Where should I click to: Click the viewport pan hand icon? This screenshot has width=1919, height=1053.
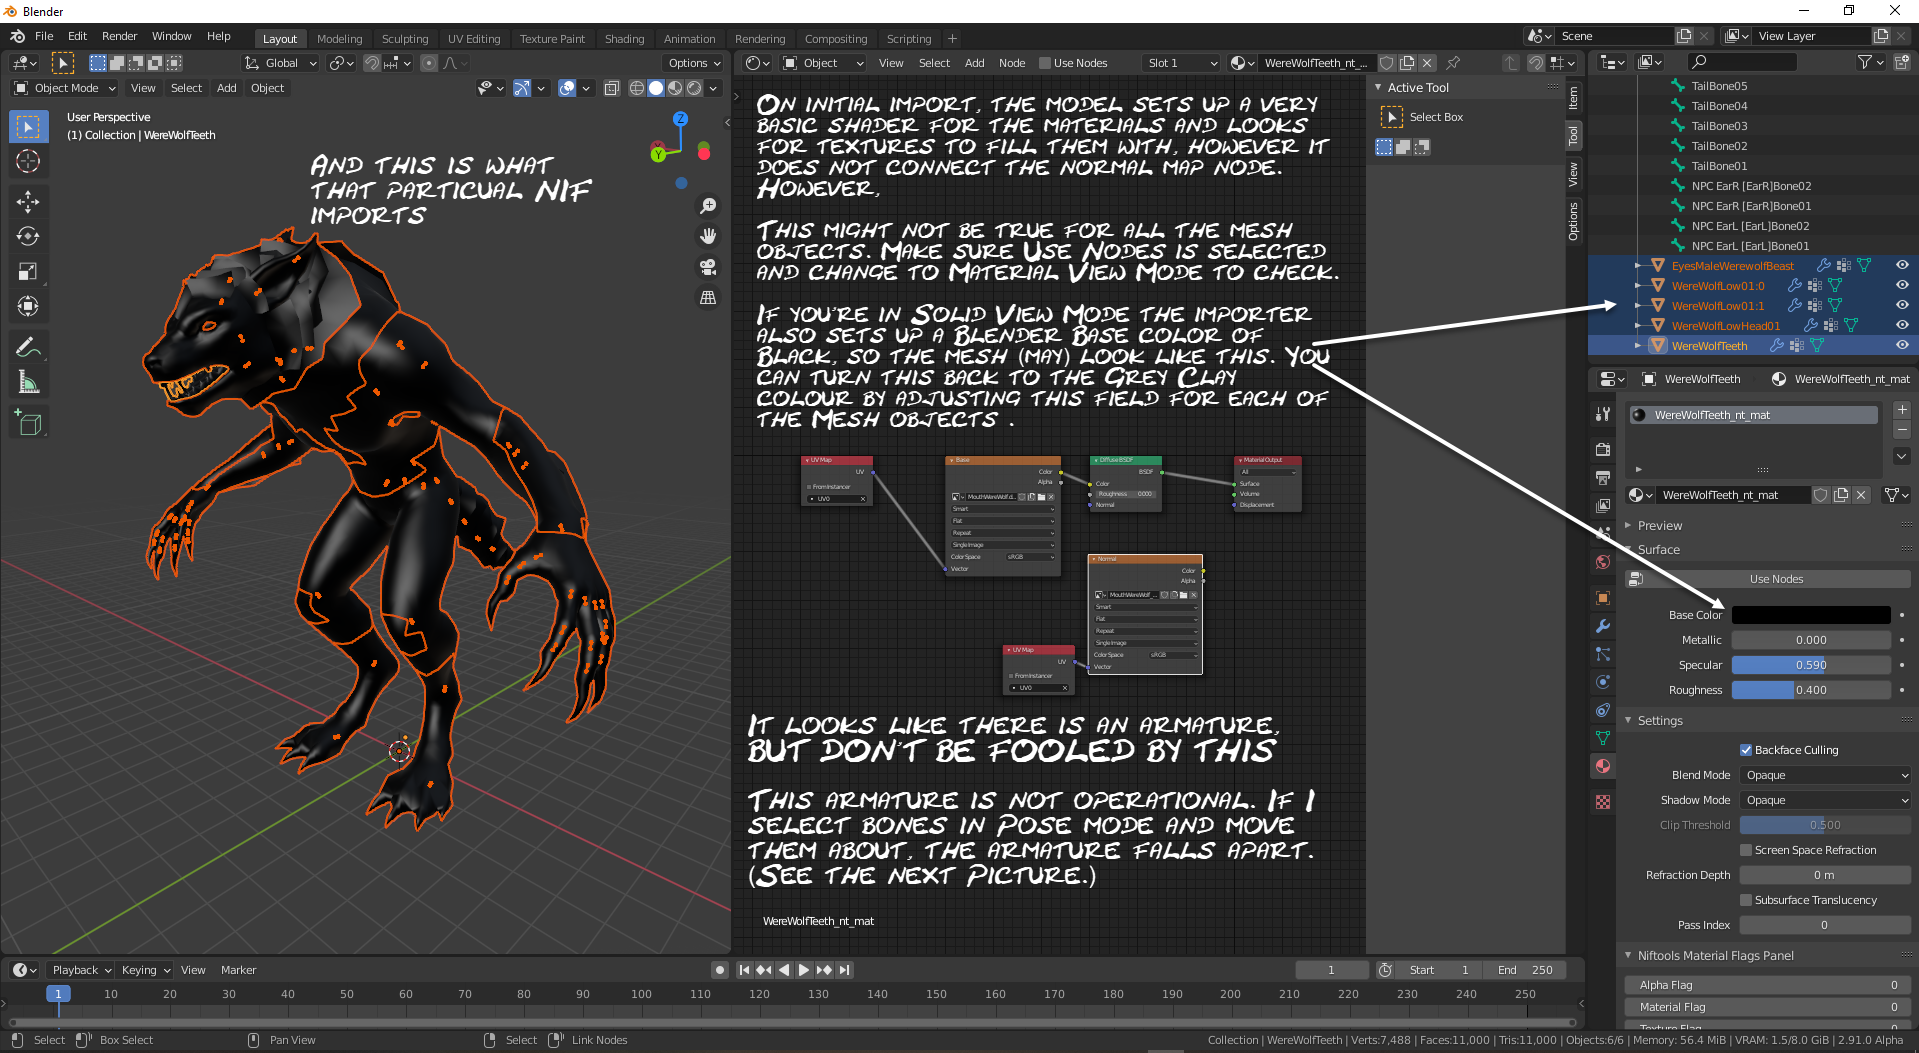pyautogui.click(x=708, y=236)
